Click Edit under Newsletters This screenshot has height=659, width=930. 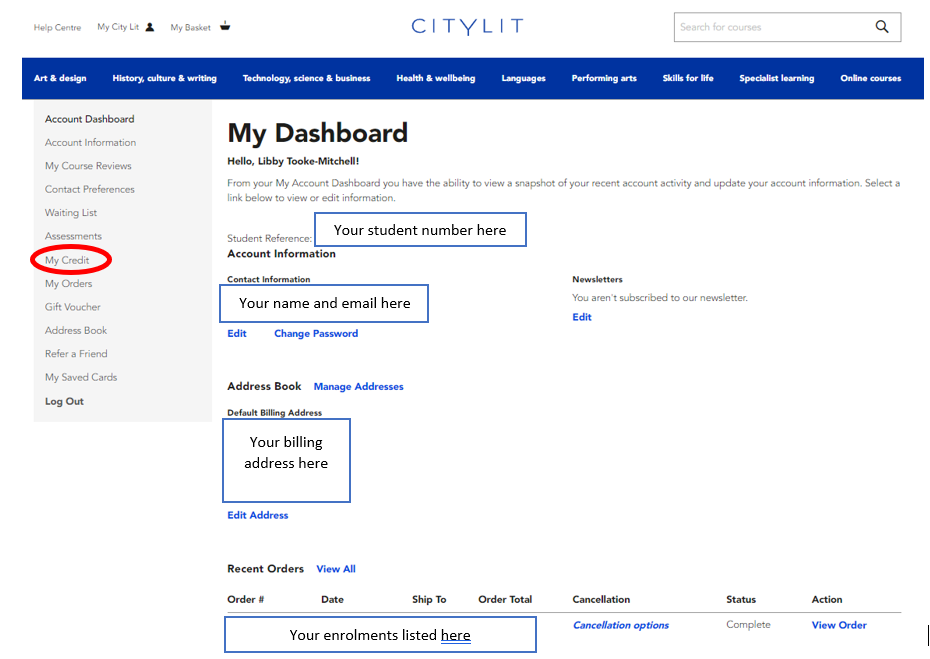582,317
